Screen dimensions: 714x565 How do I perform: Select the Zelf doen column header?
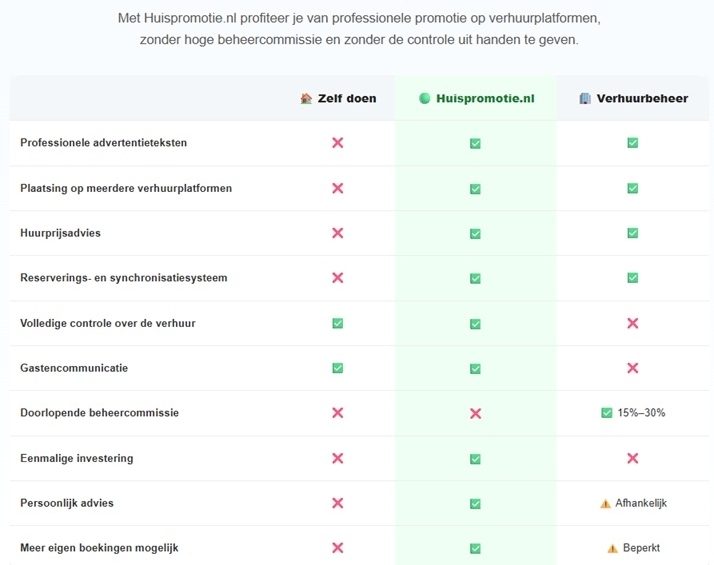pyautogui.click(x=338, y=98)
